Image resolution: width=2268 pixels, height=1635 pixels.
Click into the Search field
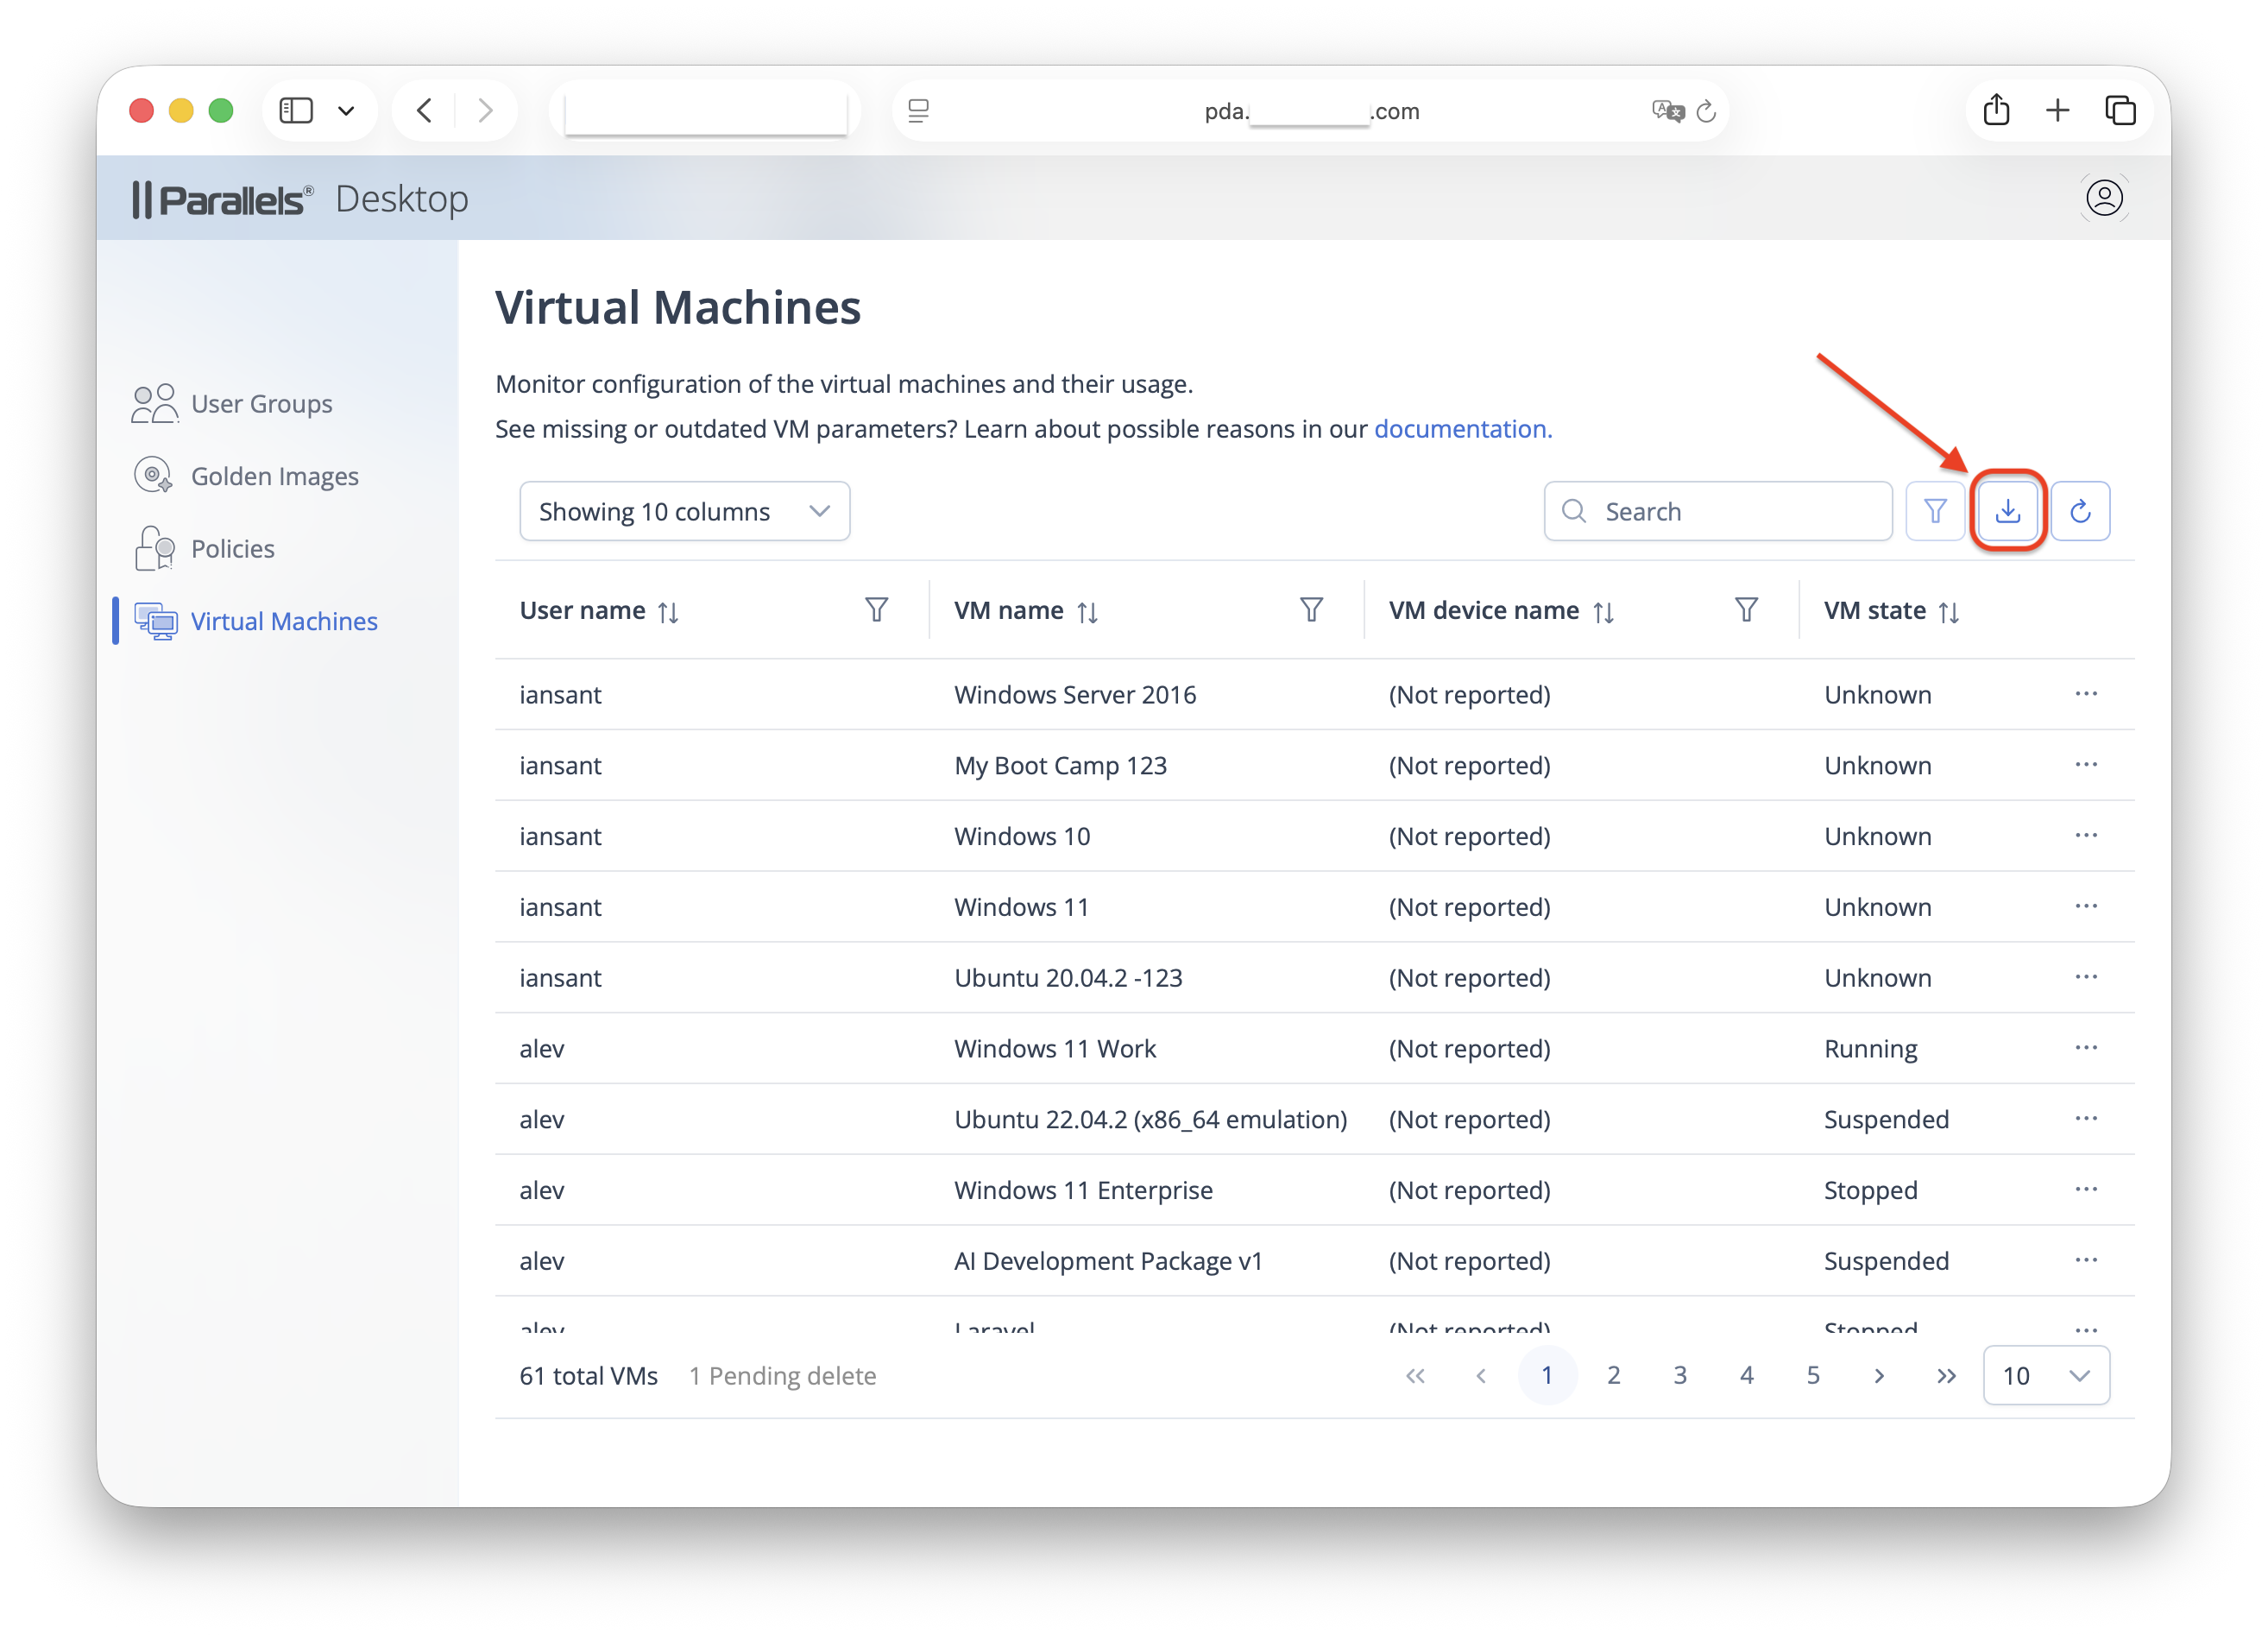pyautogui.click(x=1718, y=511)
